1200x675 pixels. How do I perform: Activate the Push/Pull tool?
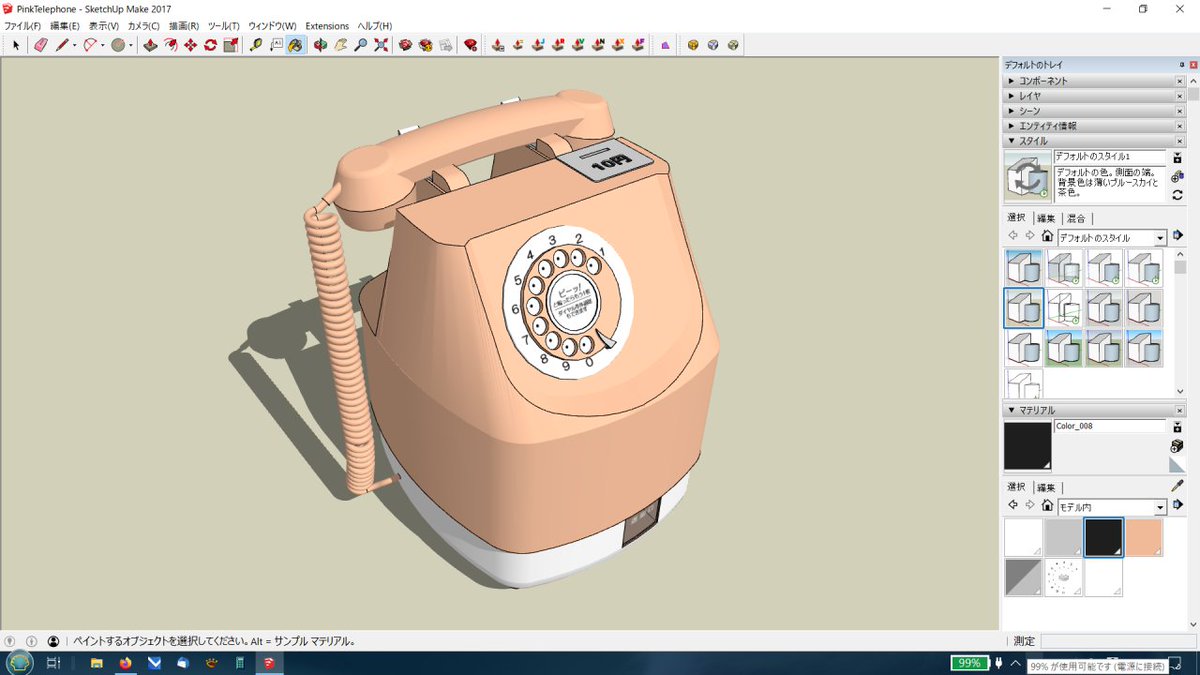[x=150, y=44]
